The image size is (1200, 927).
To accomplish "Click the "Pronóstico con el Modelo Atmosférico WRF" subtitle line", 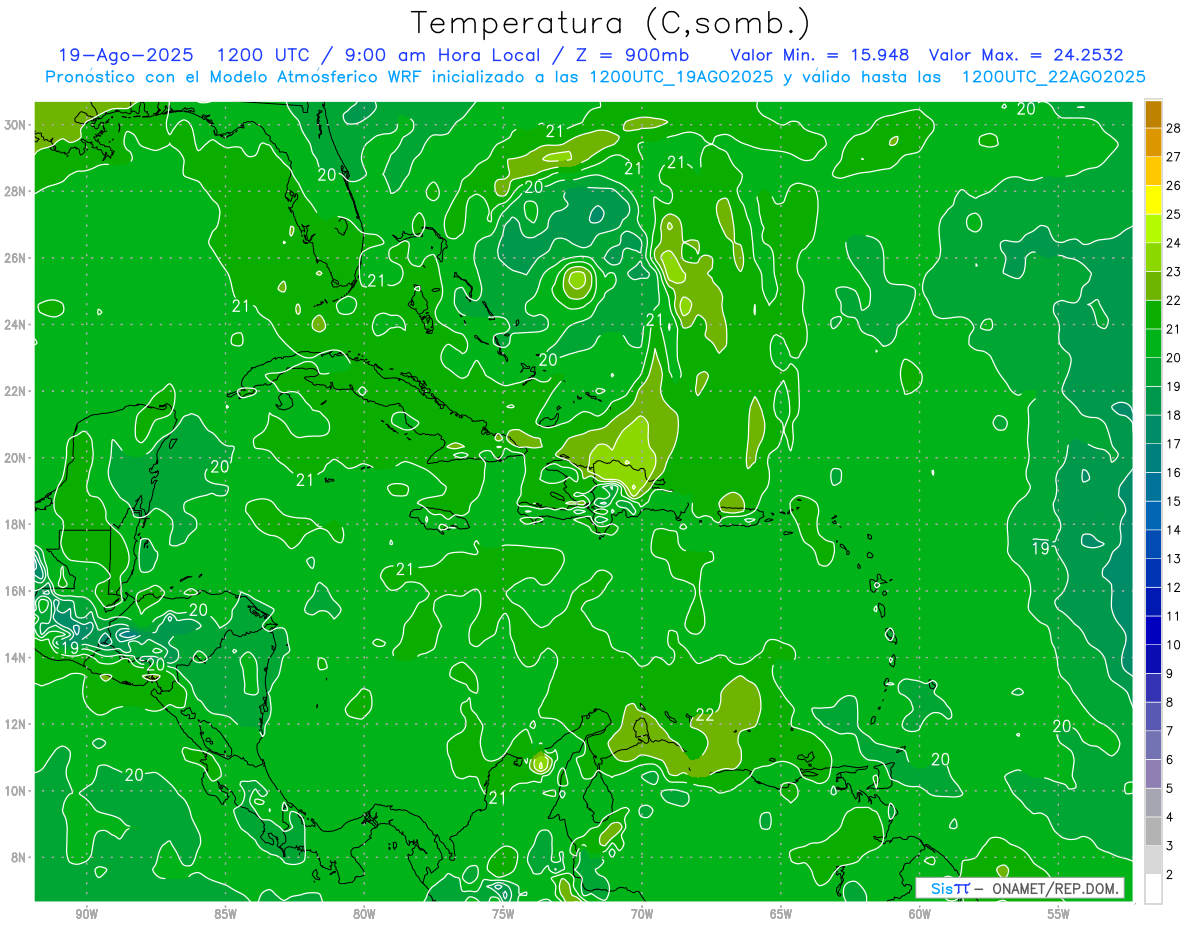I will click(595, 77).
